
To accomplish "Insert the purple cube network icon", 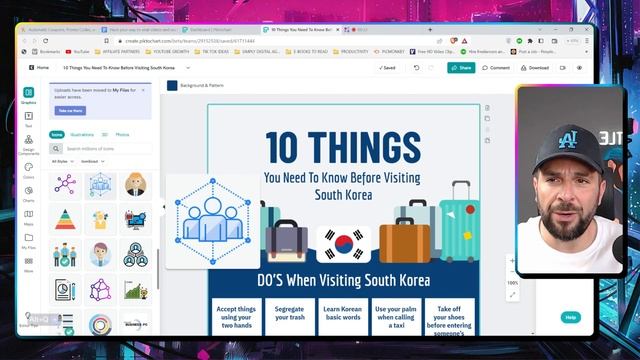I will [100, 290].
